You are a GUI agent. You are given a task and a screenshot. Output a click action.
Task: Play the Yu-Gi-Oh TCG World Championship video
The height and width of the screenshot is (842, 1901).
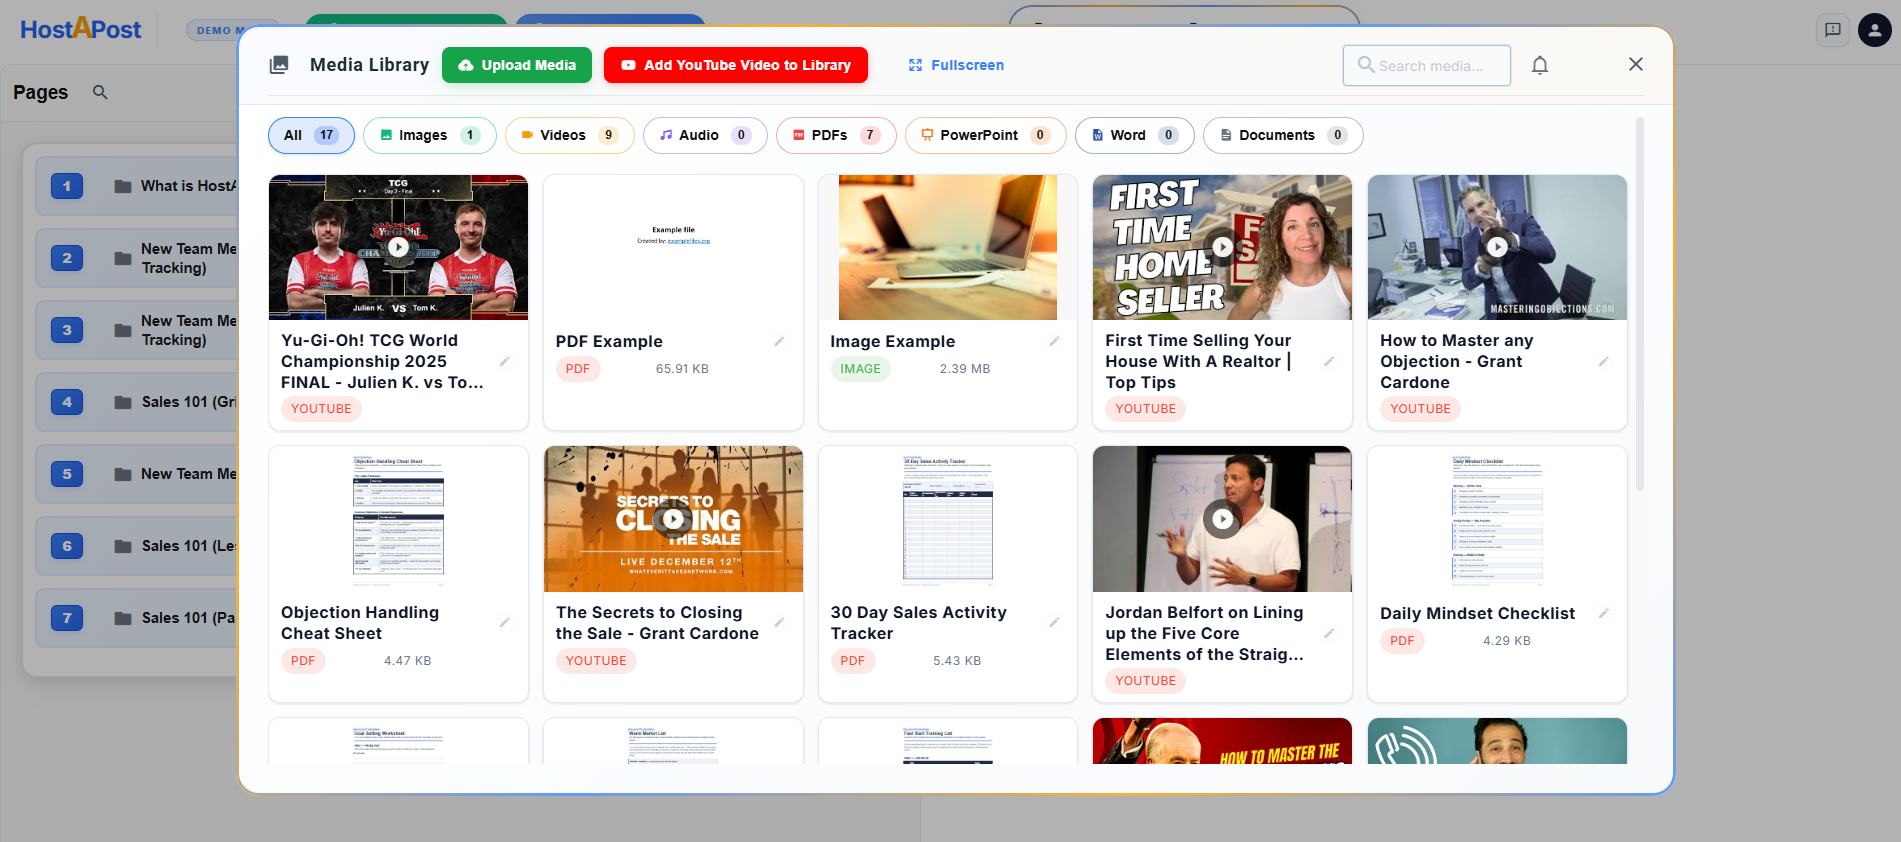tap(398, 247)
